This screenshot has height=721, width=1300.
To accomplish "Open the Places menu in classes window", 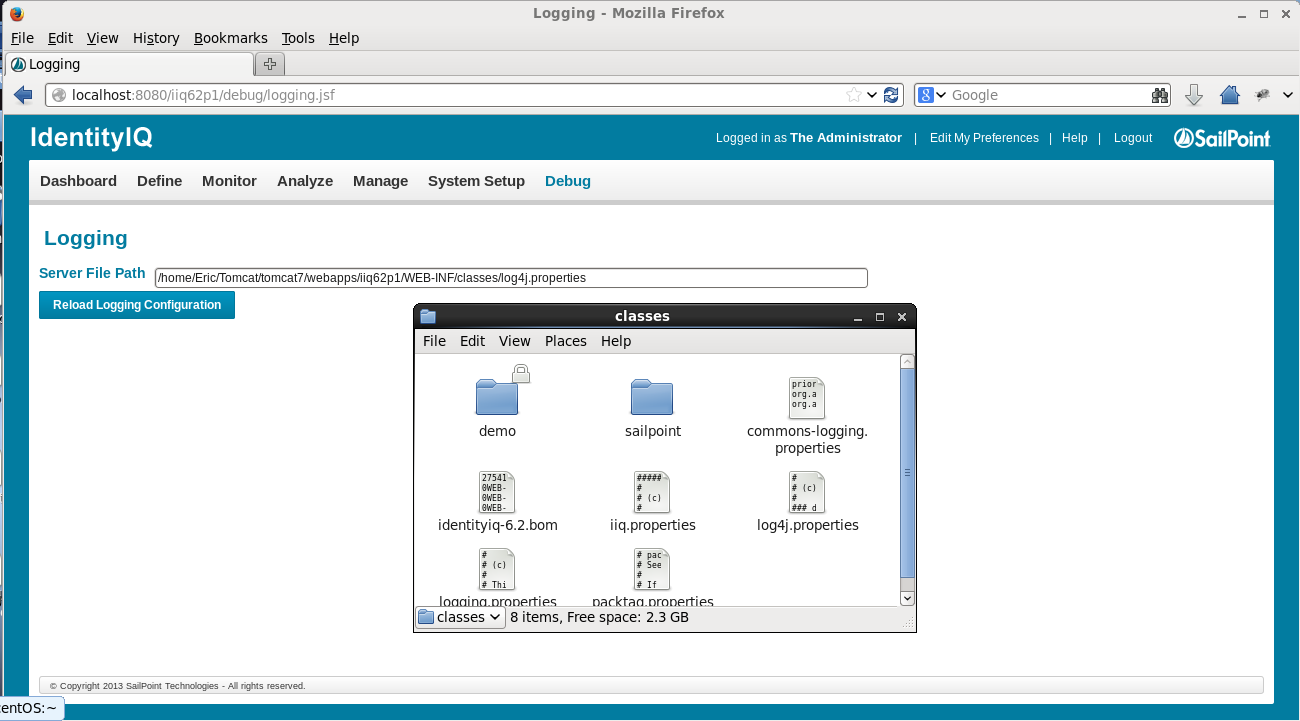I will point(565,341).
